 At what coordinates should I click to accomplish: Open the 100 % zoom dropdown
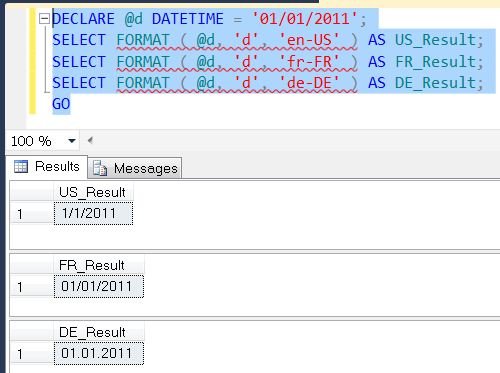(72, 141)
